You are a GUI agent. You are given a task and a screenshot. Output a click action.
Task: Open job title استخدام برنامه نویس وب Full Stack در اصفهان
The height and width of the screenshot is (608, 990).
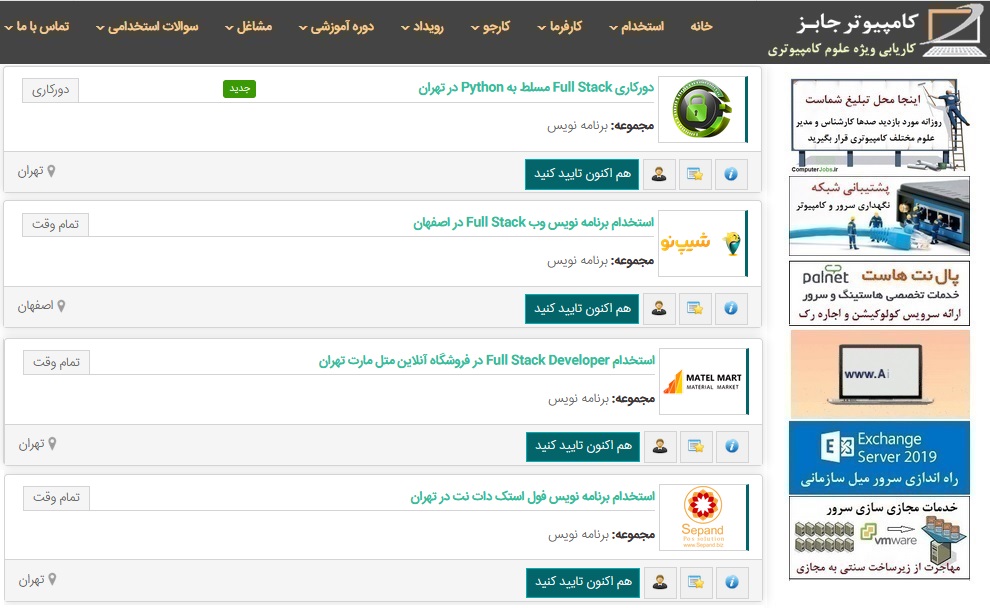click(534, 222)
